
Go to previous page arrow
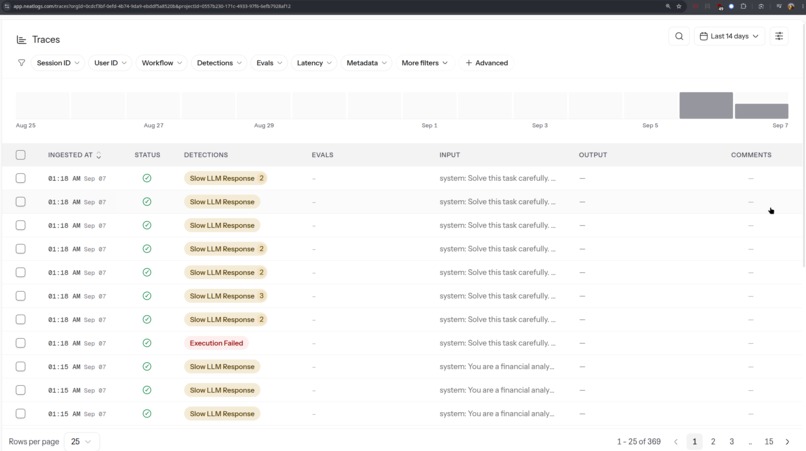tap(676, 442)
